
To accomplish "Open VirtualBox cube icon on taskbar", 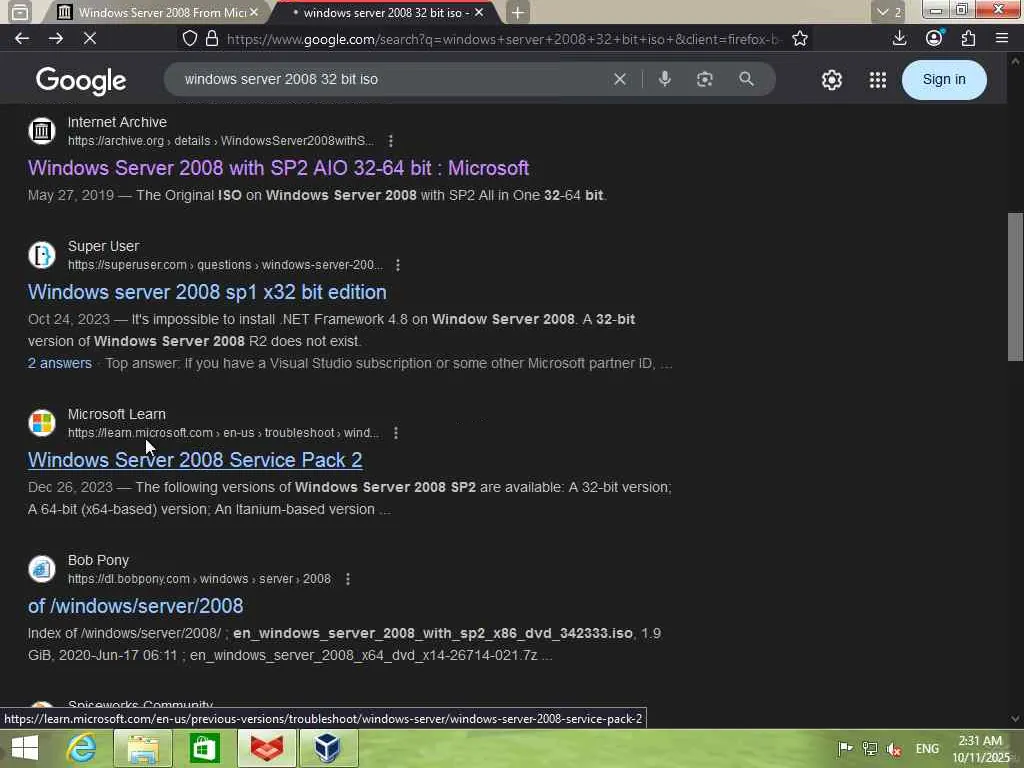I will coord(327,748).
